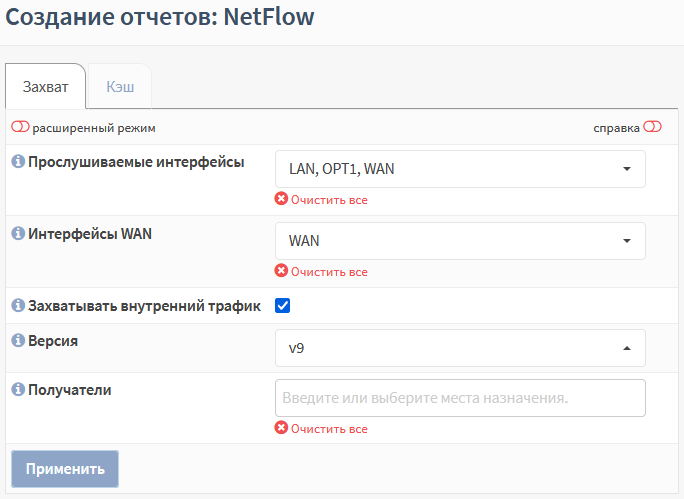The image size is (684, 499).
Task: Toggle the справка help switch
Action: [x=653, y=127]
